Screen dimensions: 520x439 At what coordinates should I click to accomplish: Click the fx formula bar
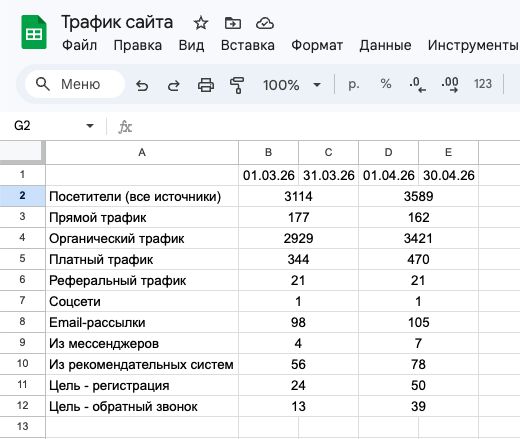pos(313,127)
